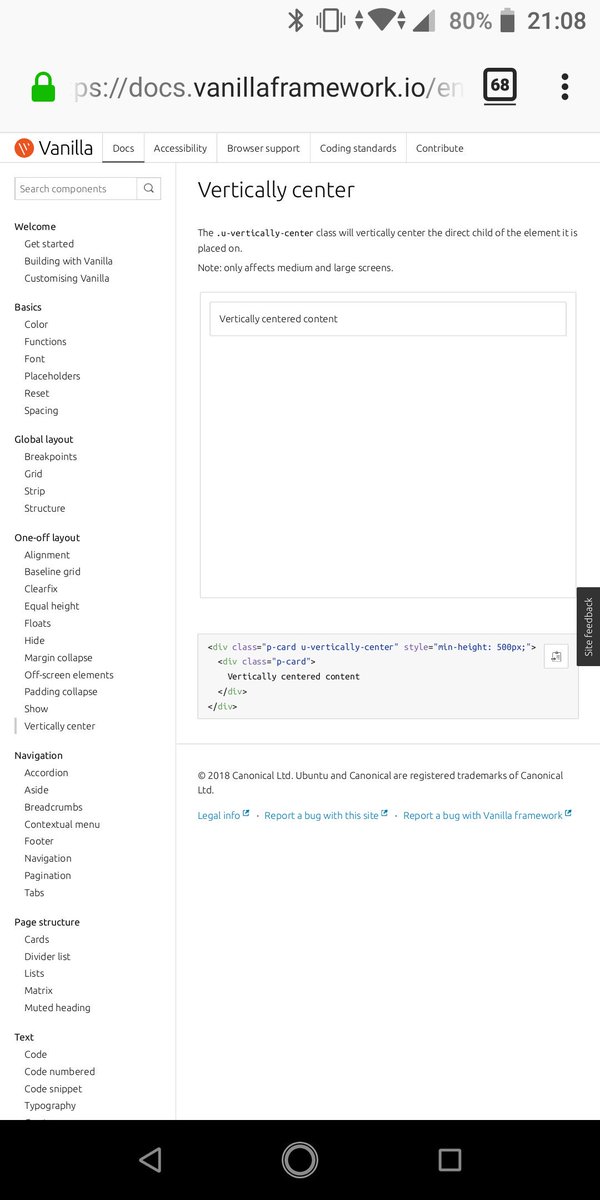The width and height of the screenshot is (600, 1200).
Task: Open the Floats sidebar entry
Action: tap(37, 623)
